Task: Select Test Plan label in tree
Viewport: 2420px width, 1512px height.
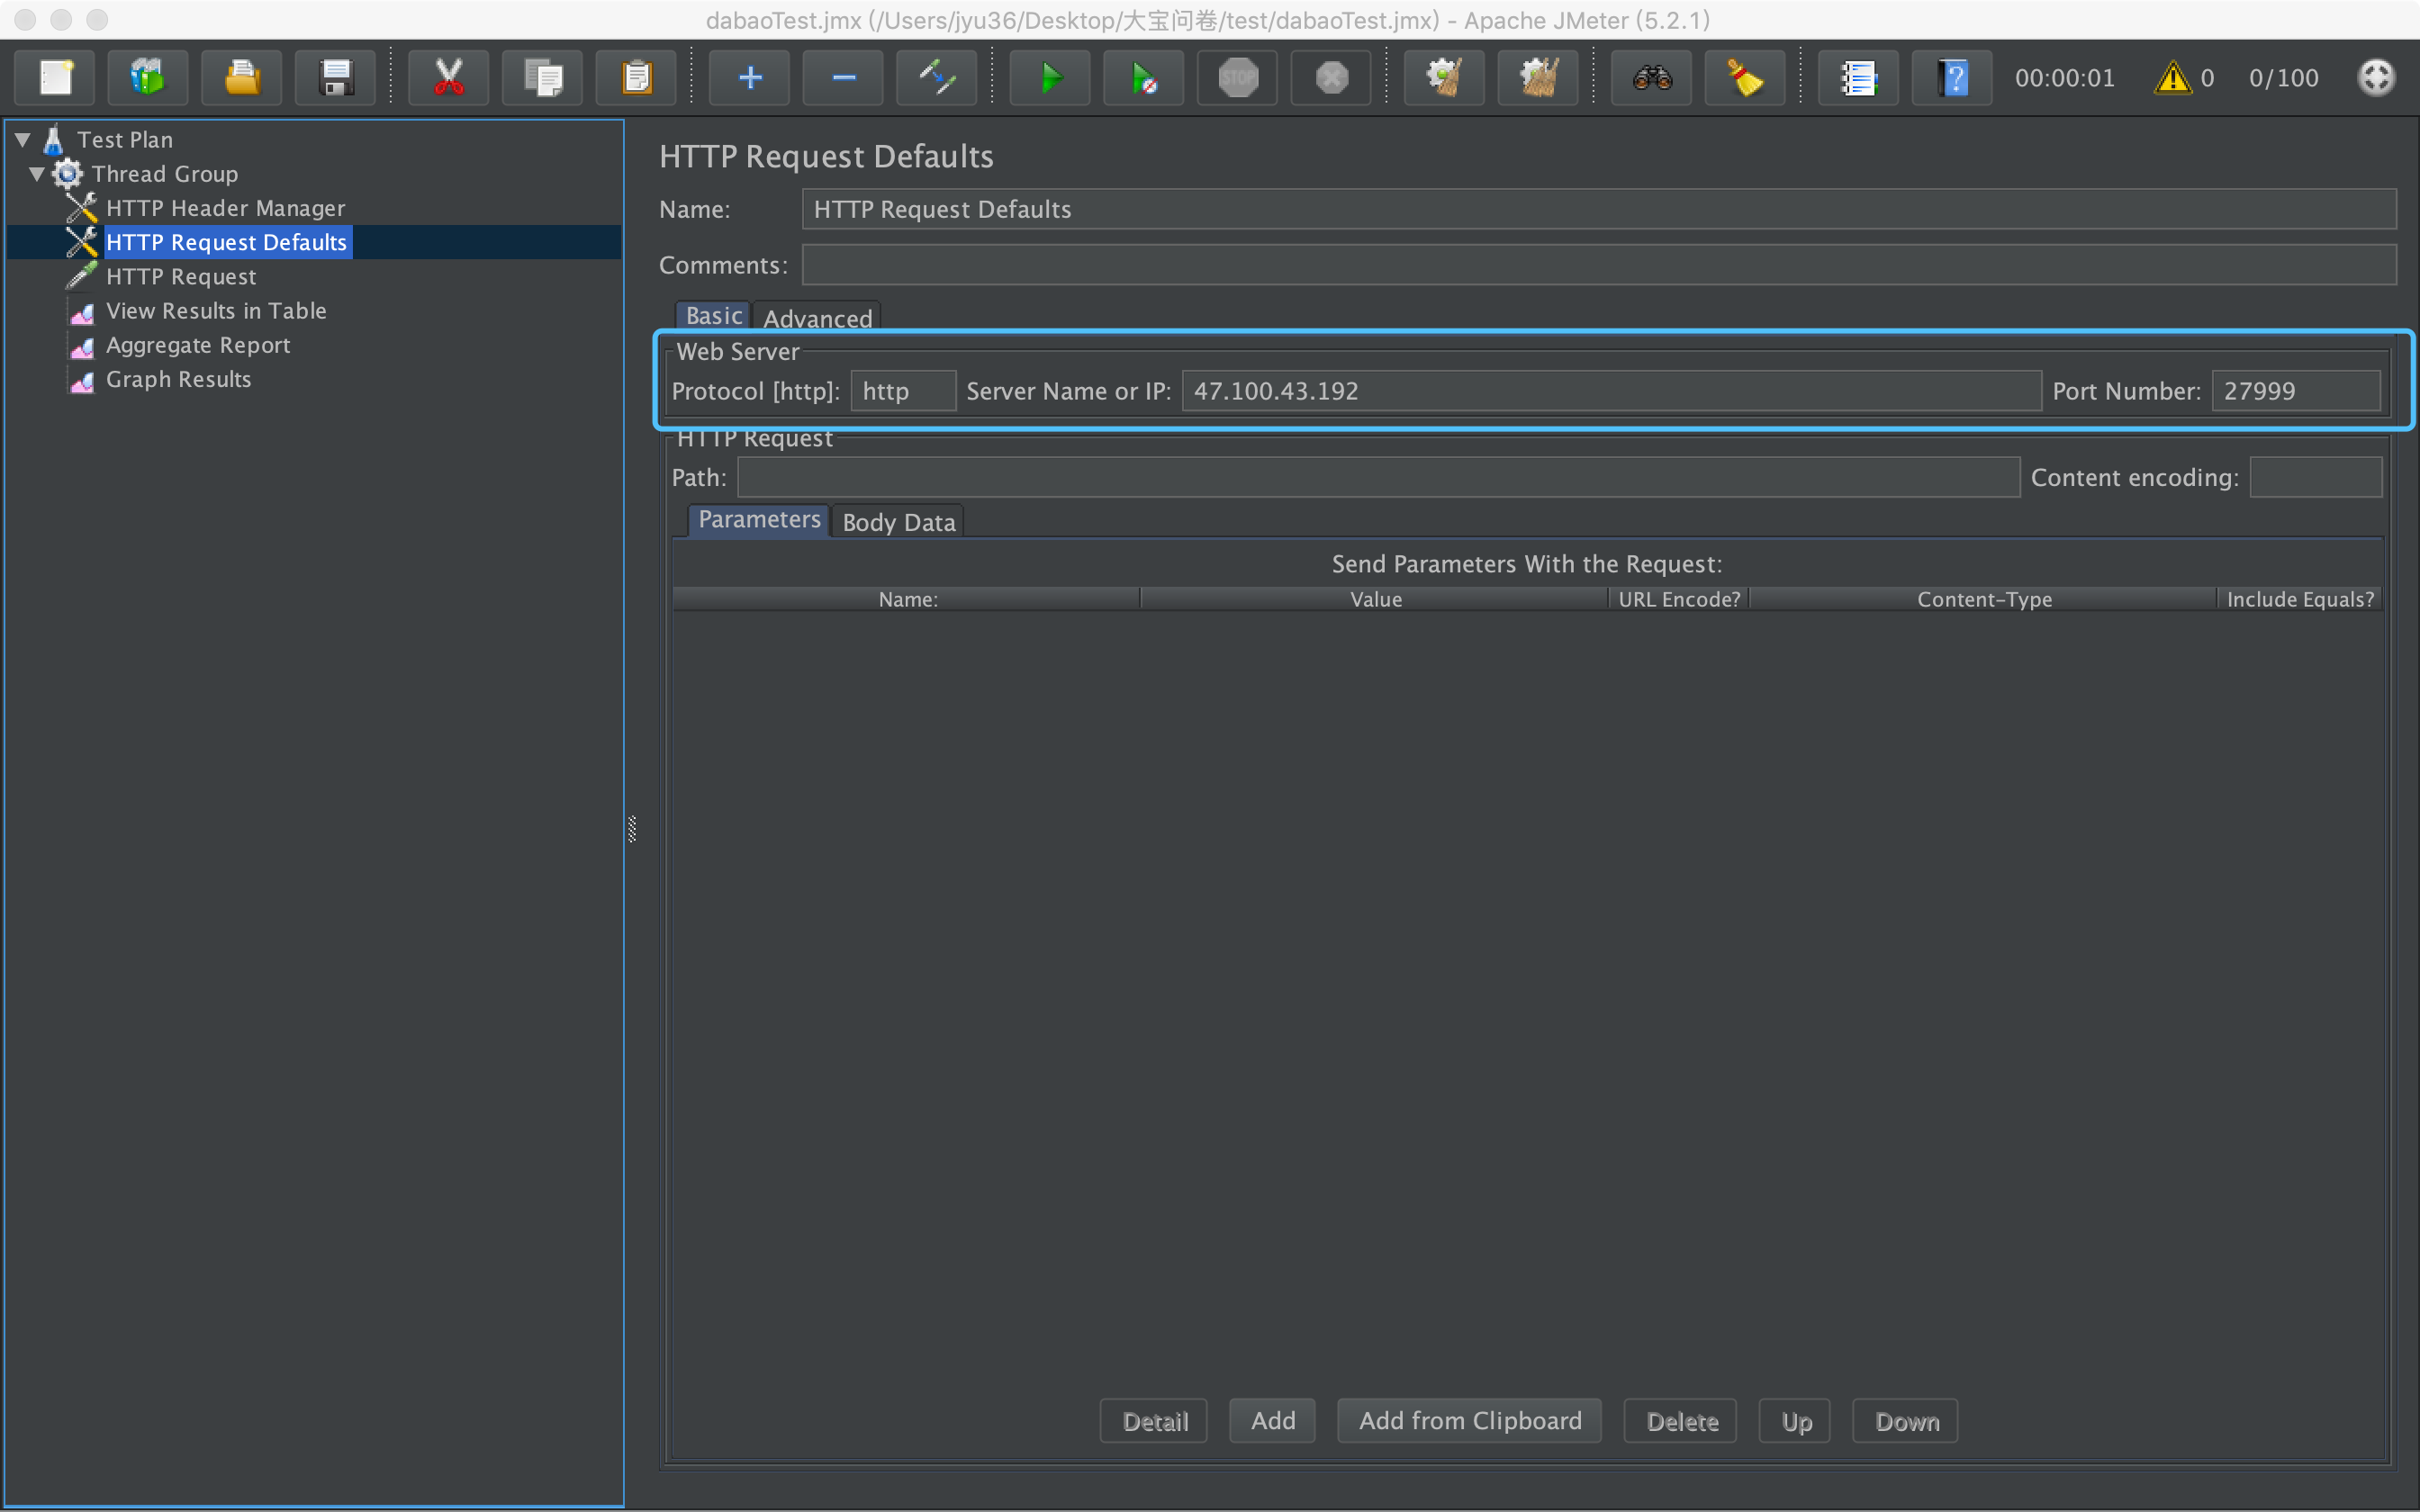Action: click(125, 140)
